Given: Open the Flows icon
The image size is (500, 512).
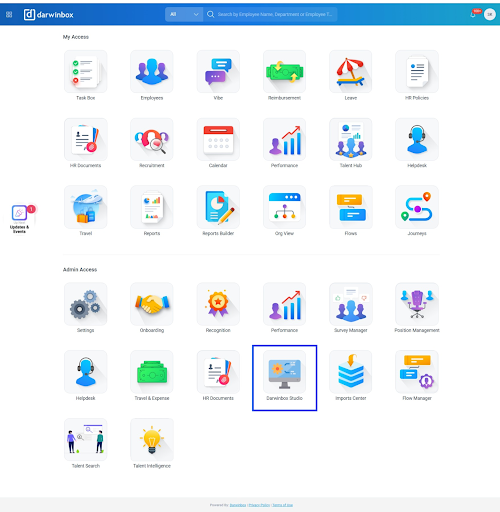Looking at the screenshot, I should point(351,207).
